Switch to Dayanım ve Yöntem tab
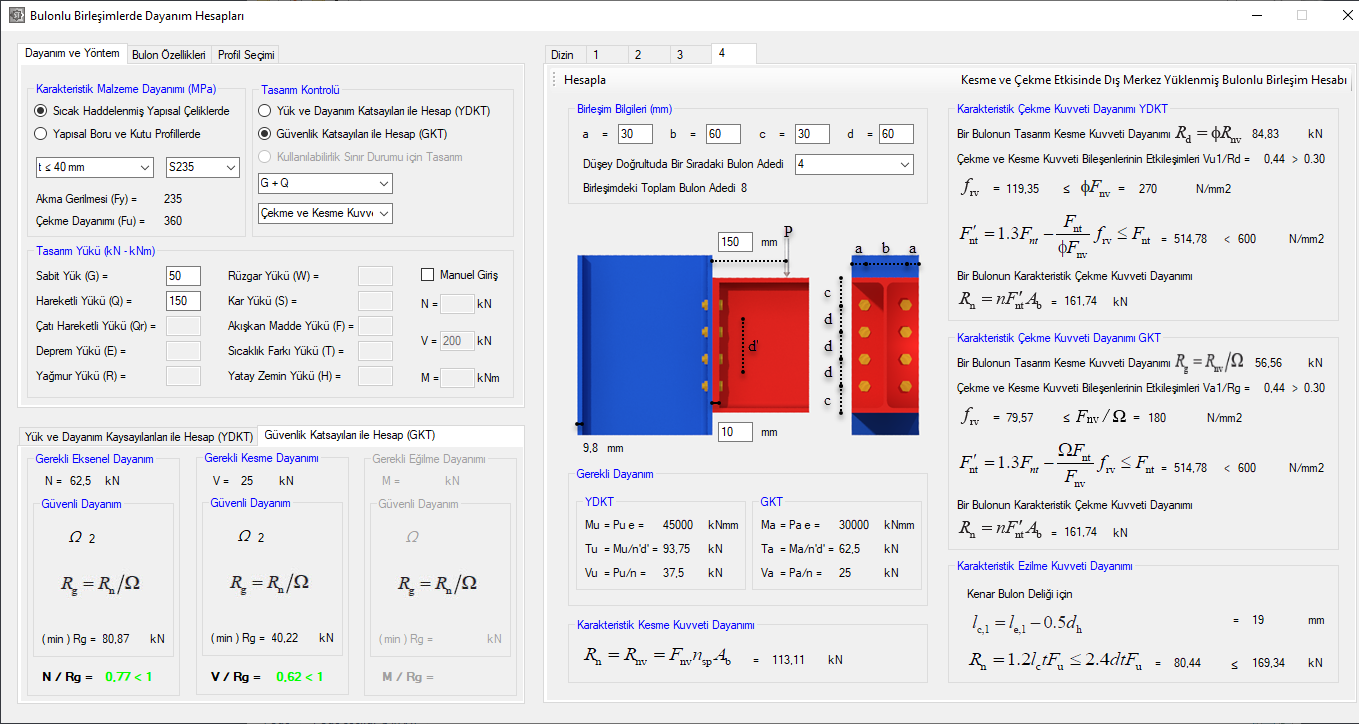Viewport: 1359px width, 724px height. pos(72,54)
